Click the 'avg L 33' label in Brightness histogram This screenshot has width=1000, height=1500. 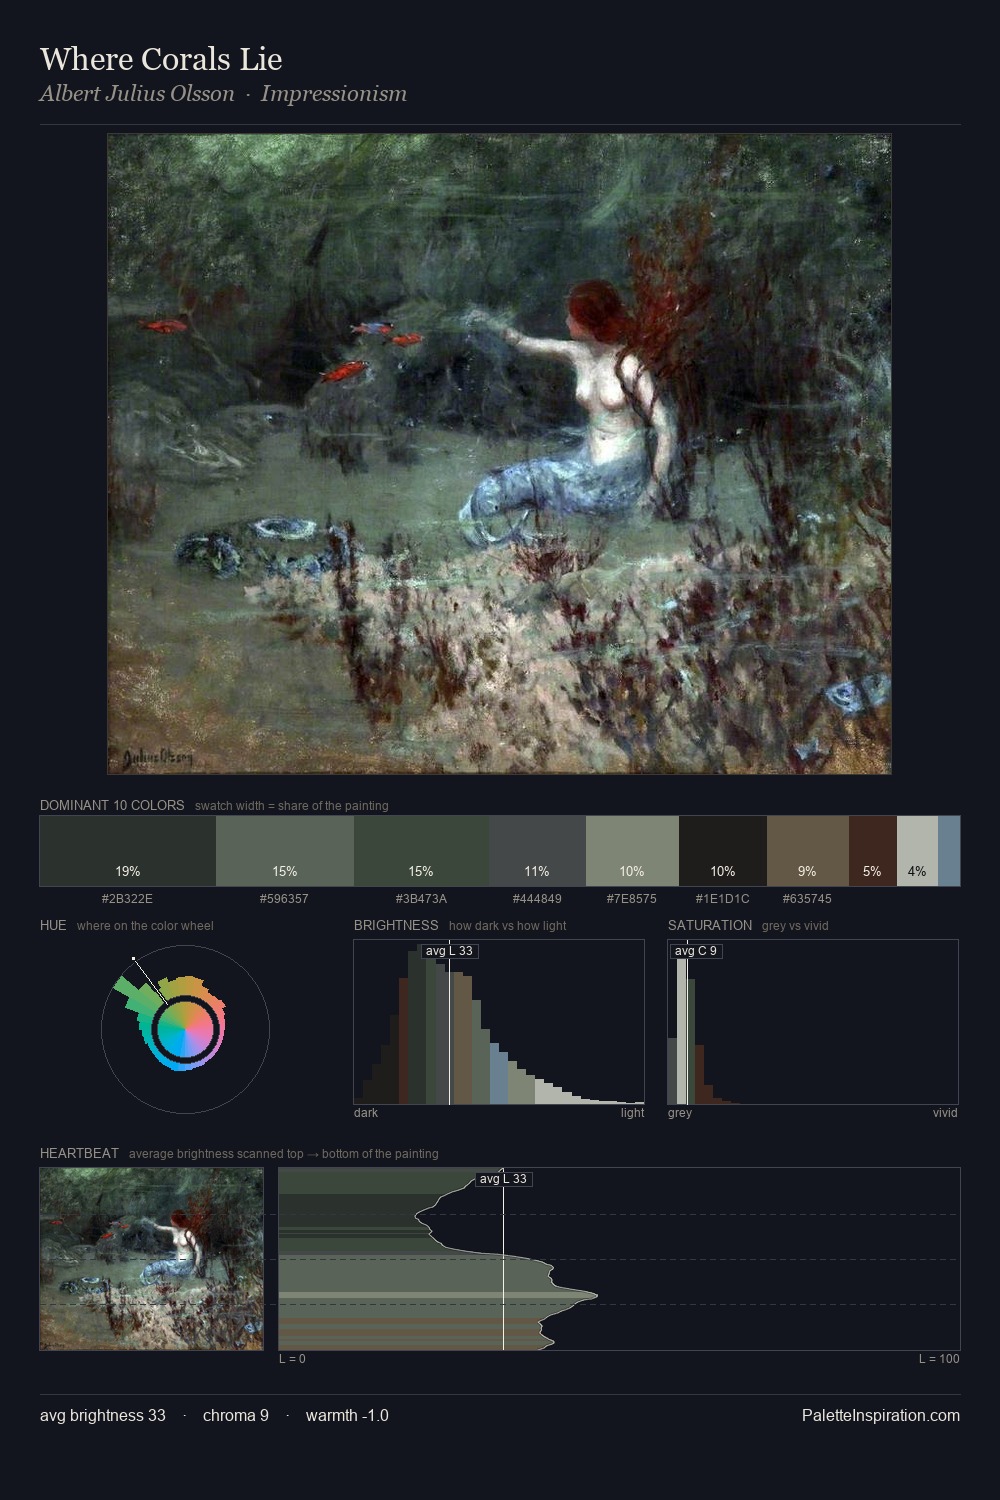[x=449, y=951]
